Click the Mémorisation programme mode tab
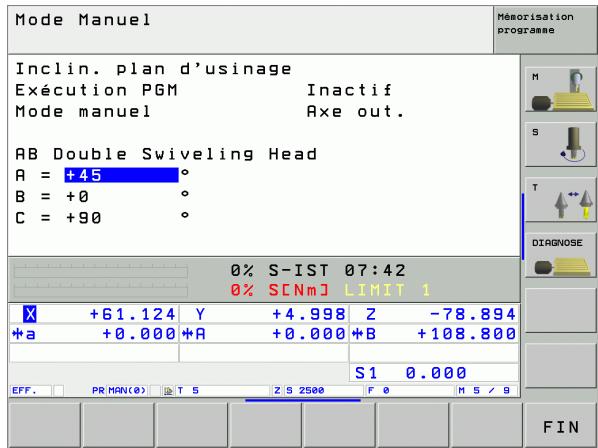598x448 pixels. point(545,30)
